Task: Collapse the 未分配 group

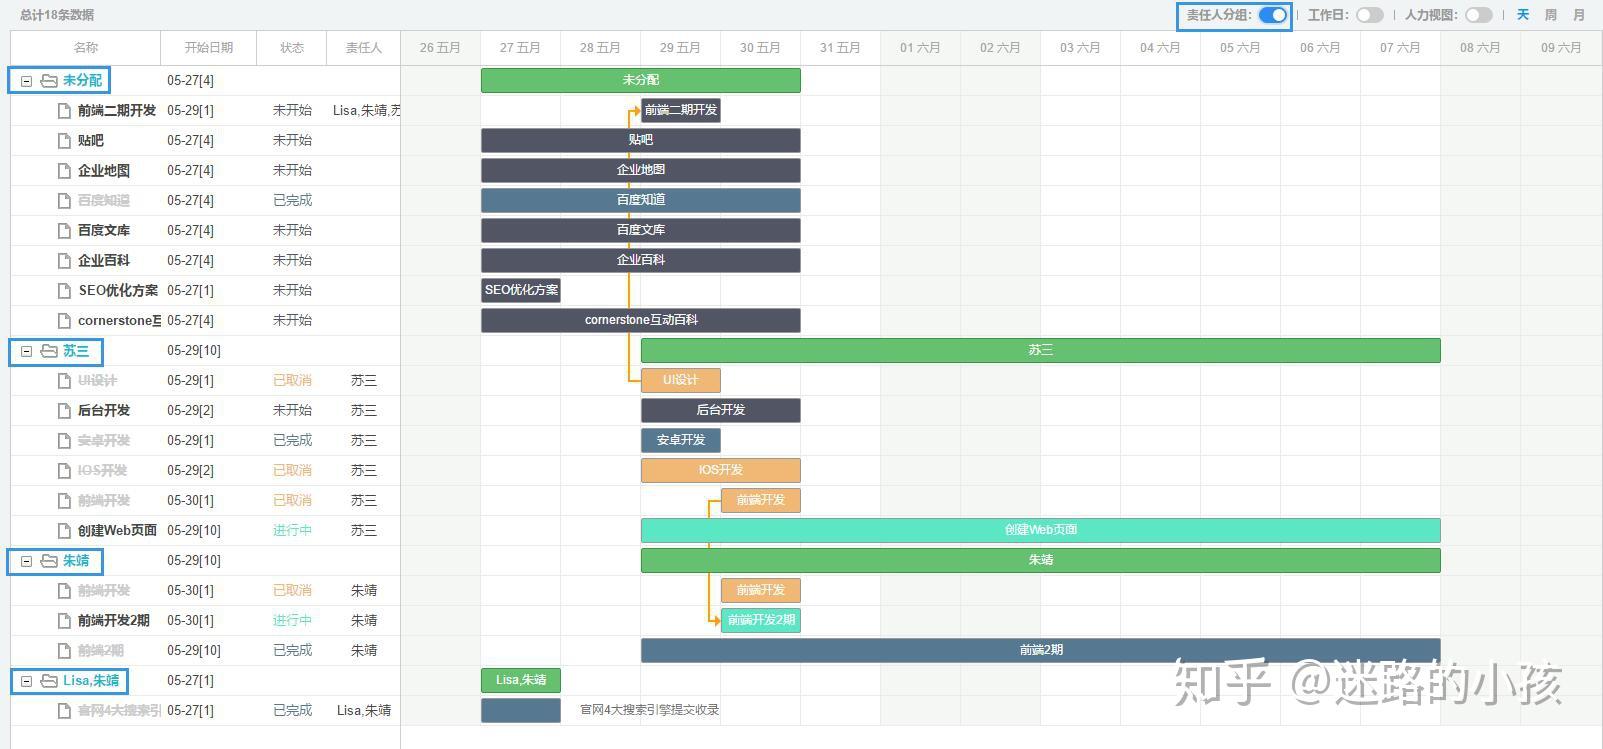Action: (x=27, y=81)
